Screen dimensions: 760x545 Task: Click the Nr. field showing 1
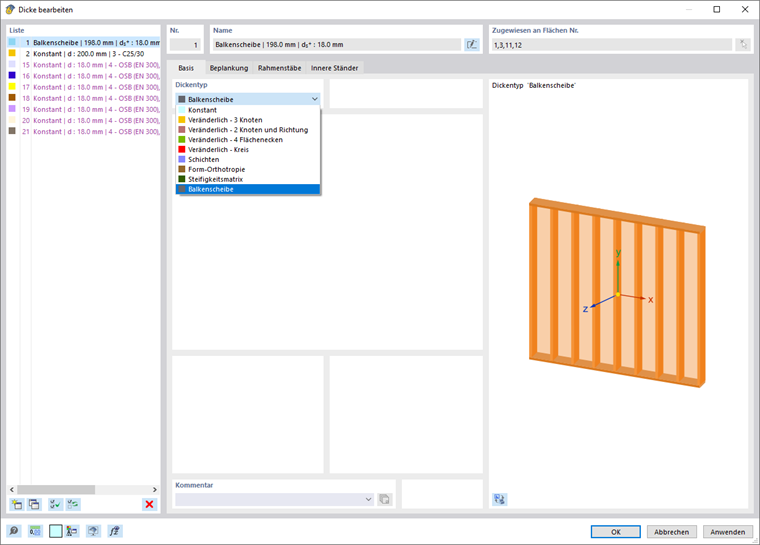click(185, 45)
